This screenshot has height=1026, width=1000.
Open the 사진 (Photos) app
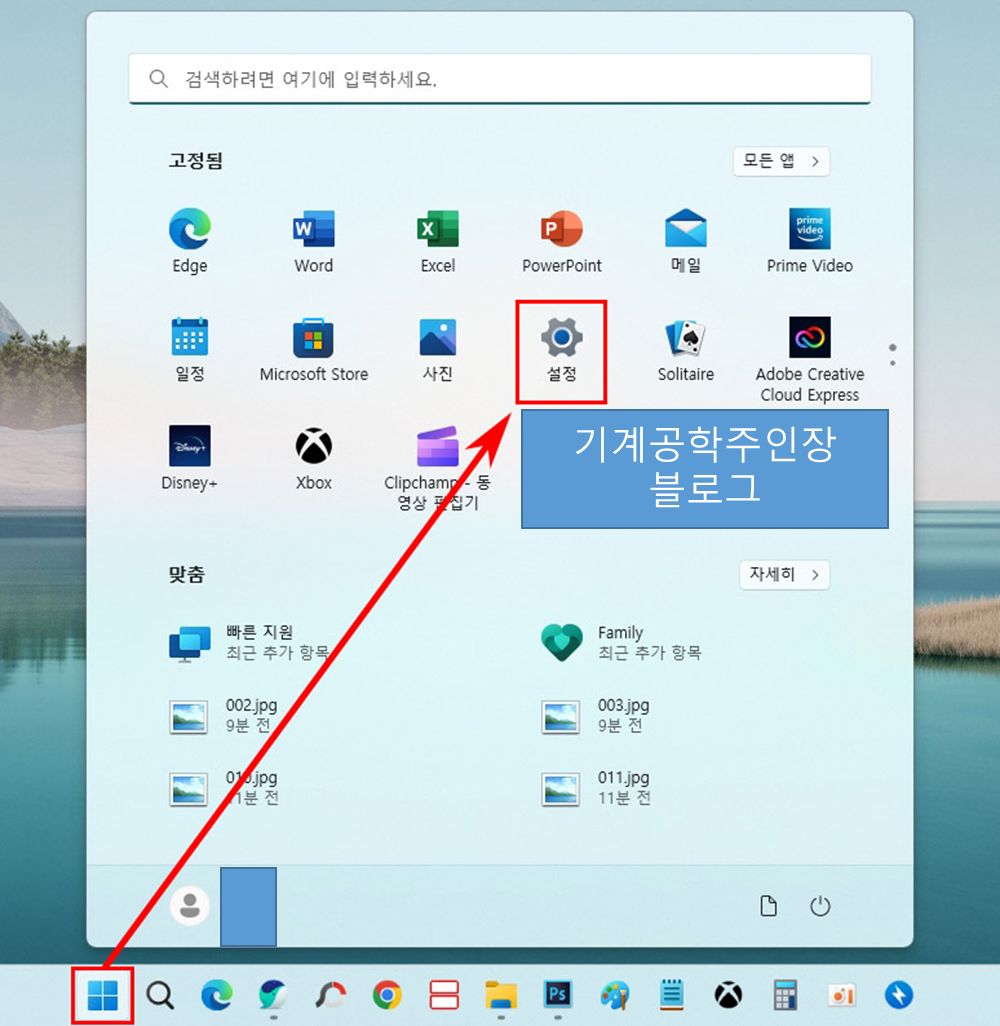[x=438, y=349]
